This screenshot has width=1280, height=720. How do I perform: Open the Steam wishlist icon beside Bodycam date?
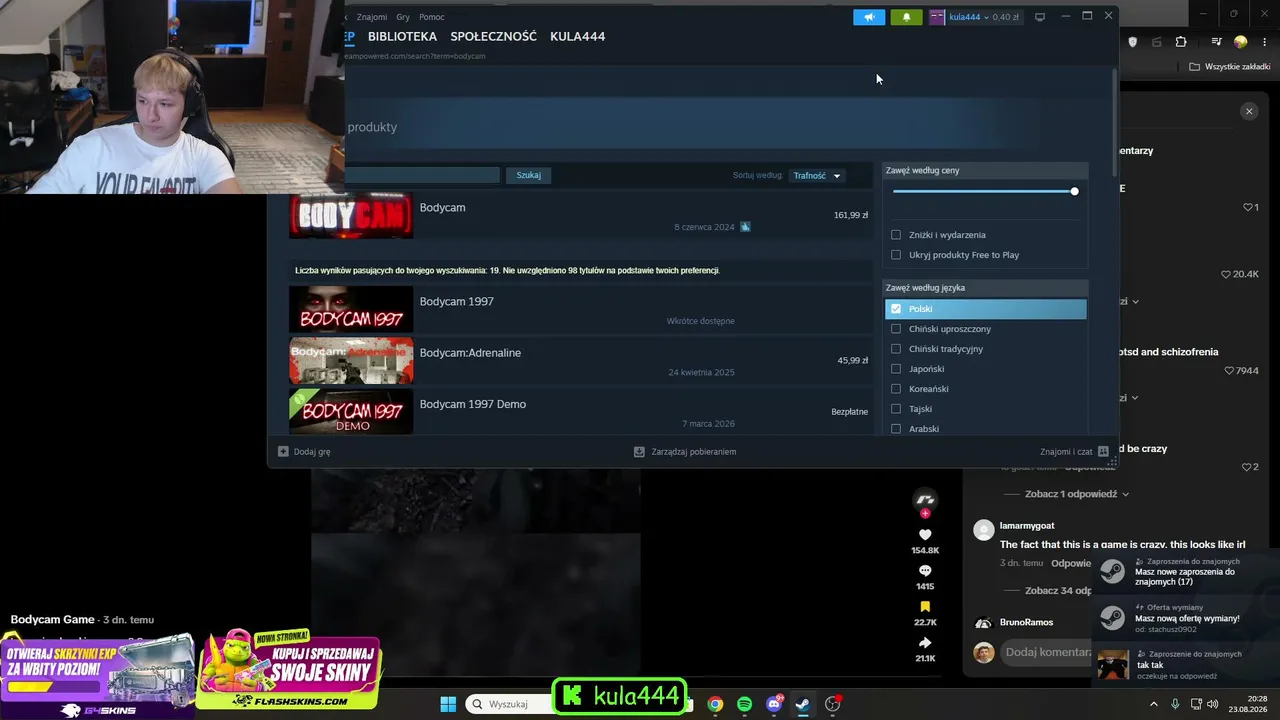pos(745,227)
